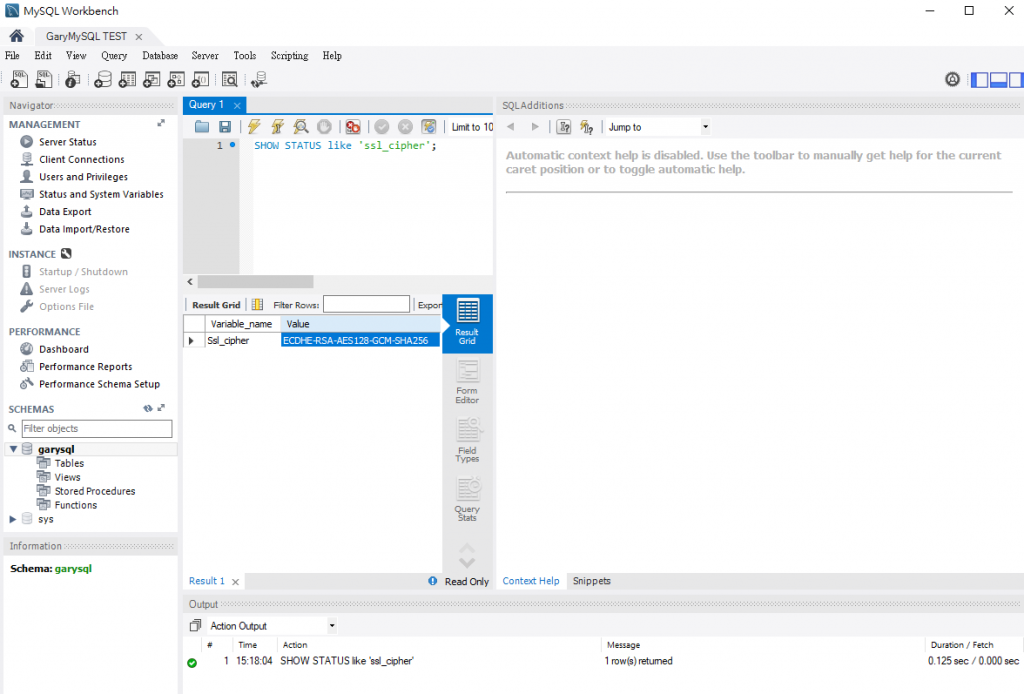Close the Result 1 tab

click(x=236, y=581)
